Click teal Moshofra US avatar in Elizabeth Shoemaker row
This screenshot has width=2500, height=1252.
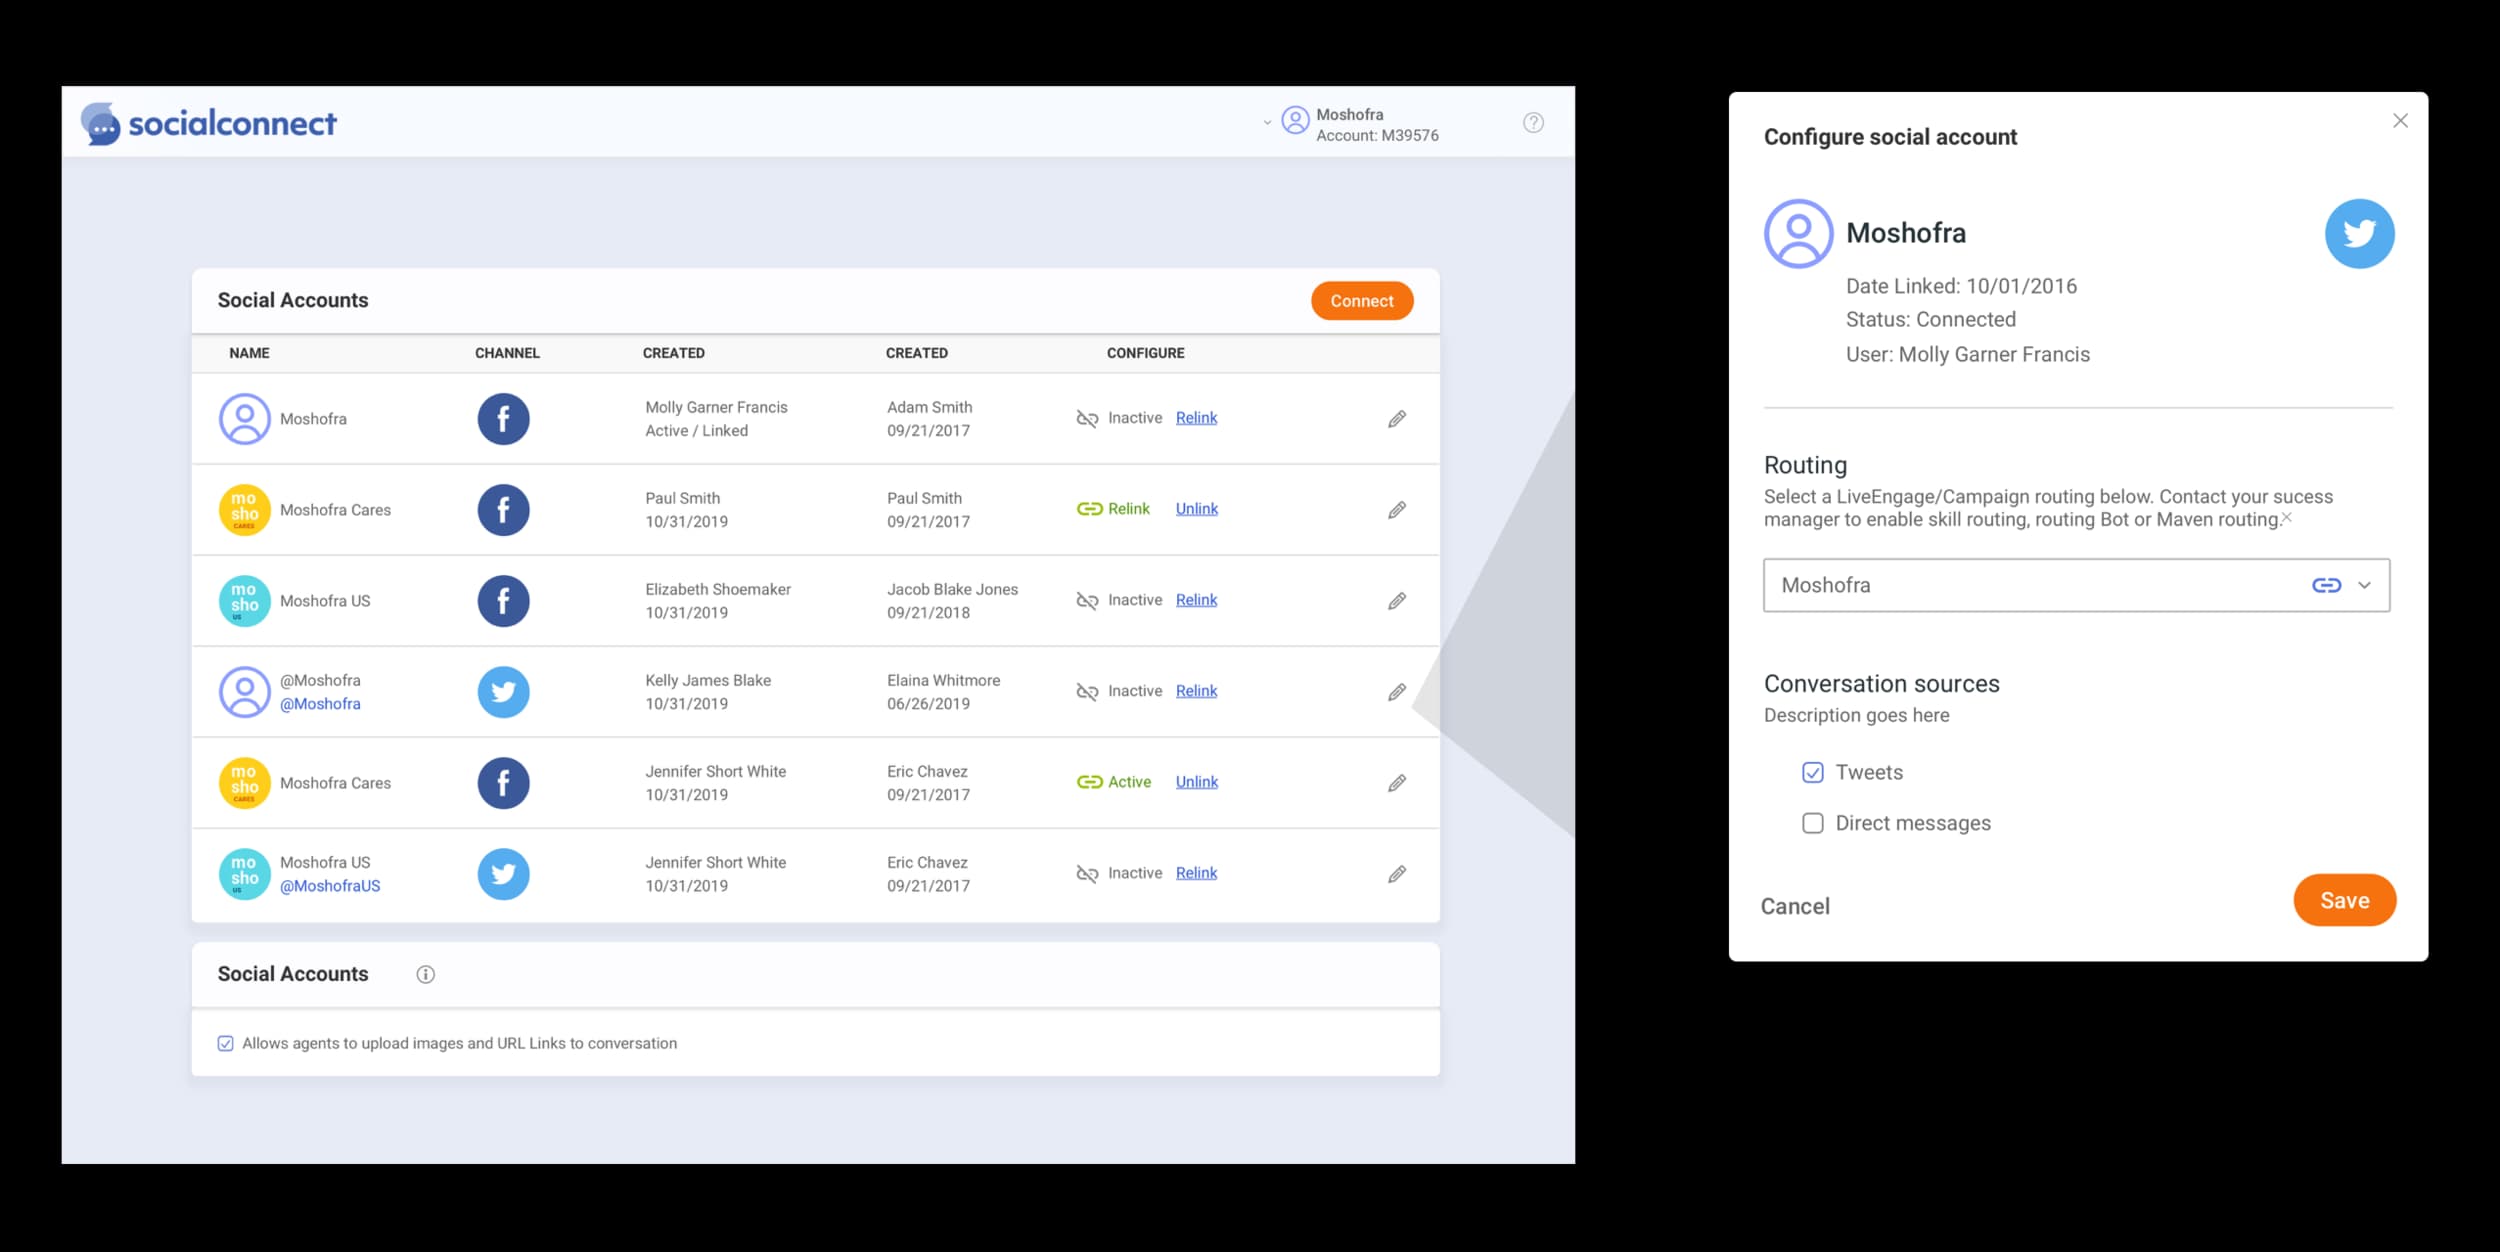(x=245, y=601)
